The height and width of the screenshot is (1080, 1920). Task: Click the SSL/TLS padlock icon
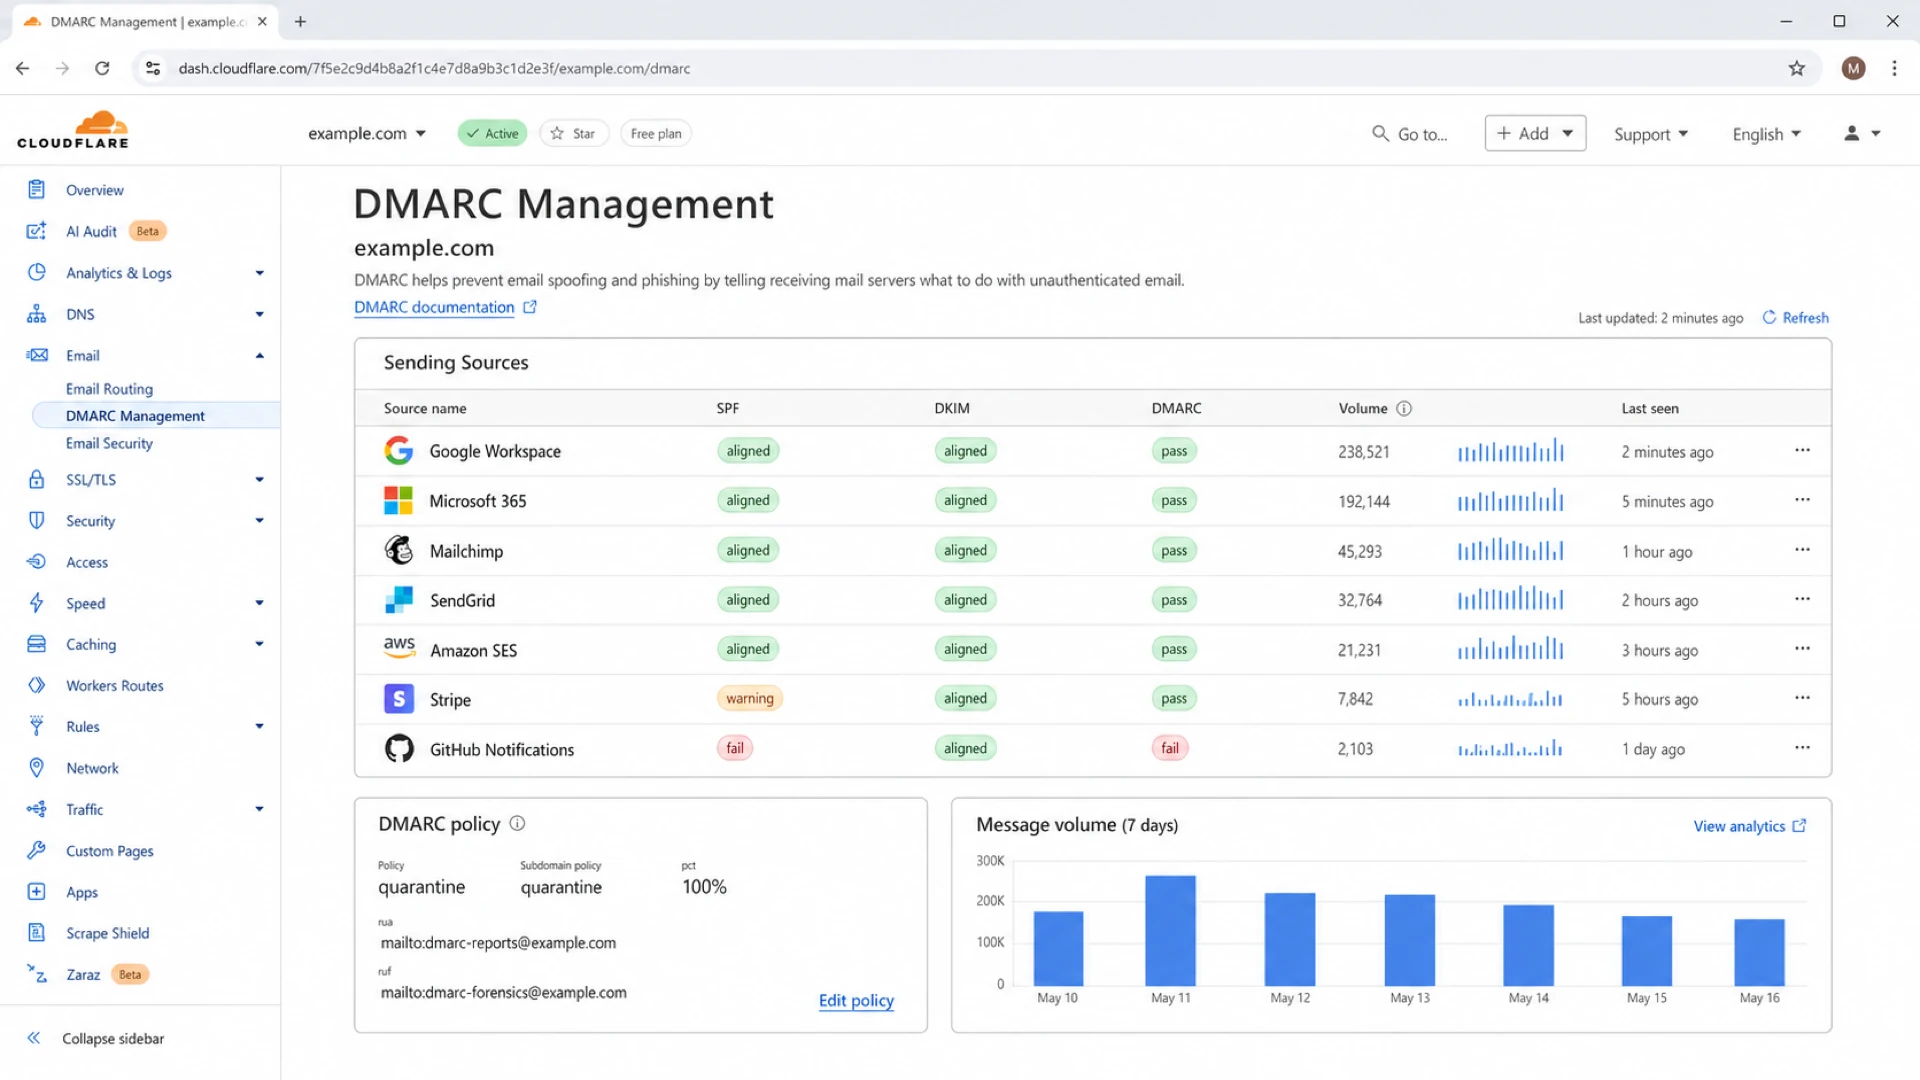coord(37,479)
